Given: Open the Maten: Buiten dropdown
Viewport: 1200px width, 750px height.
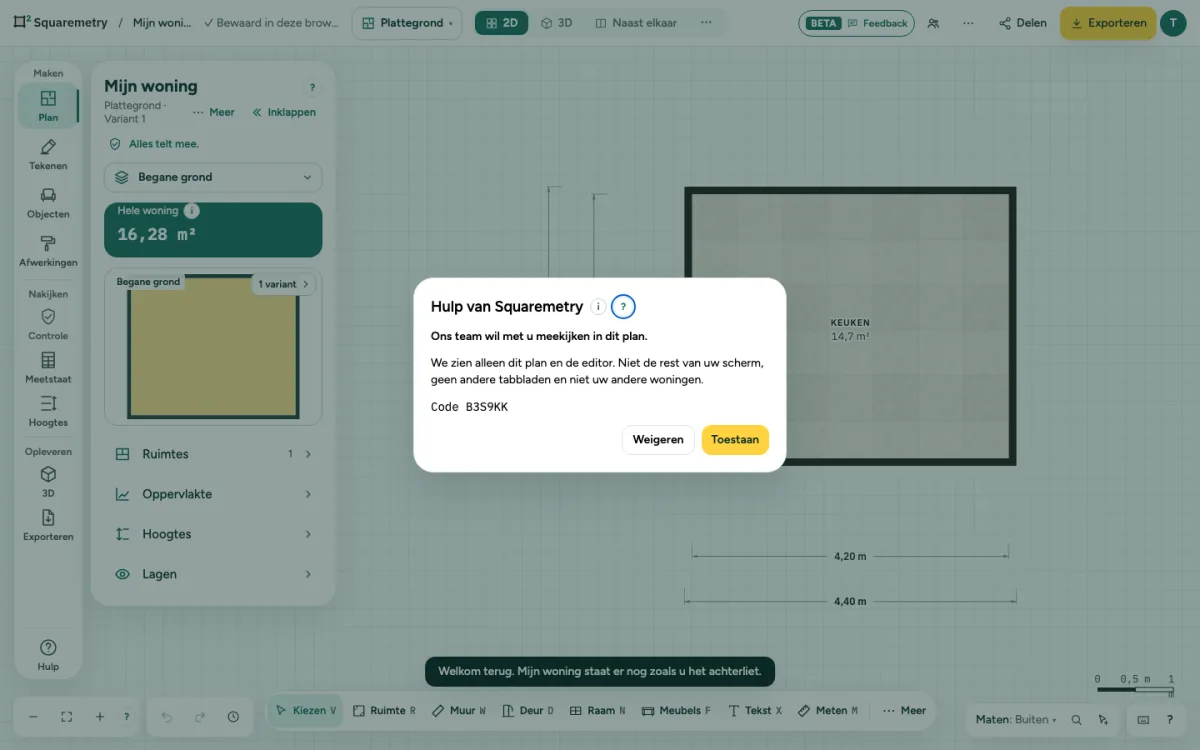Looking at the screenshot, I should point(1016,720).
